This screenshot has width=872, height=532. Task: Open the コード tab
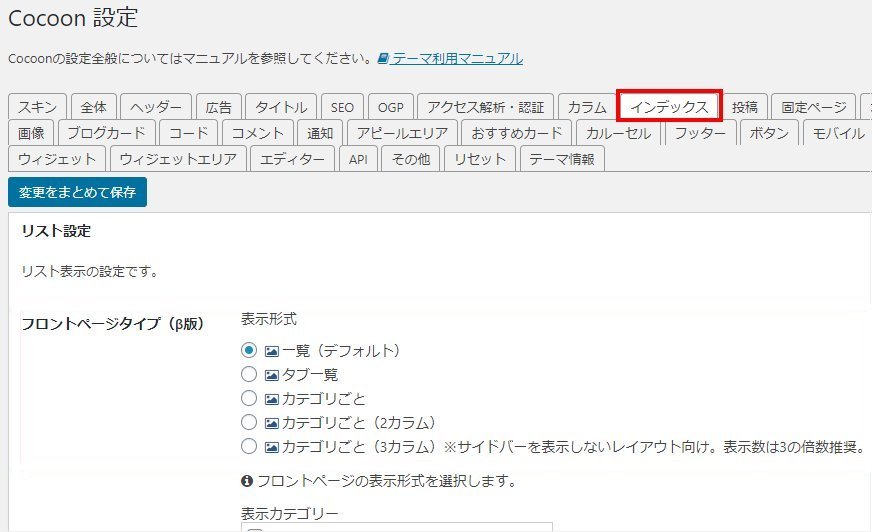point(189,133)
